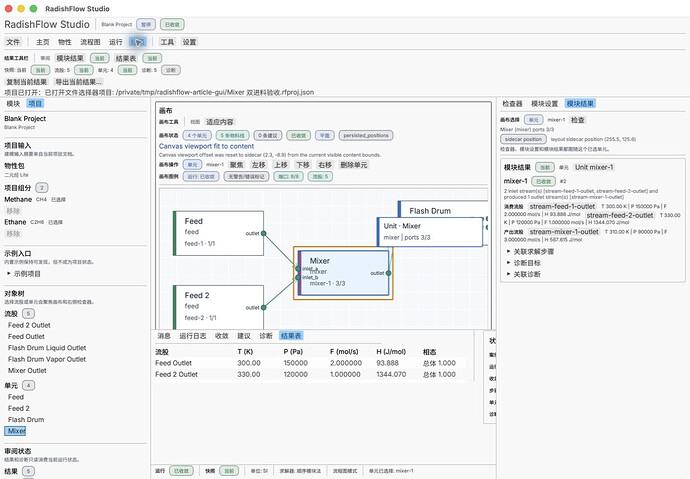Expand the 示例项目 disclosure triangle
The width and height of the screenshot is (690, 479).
pos(9,274)
